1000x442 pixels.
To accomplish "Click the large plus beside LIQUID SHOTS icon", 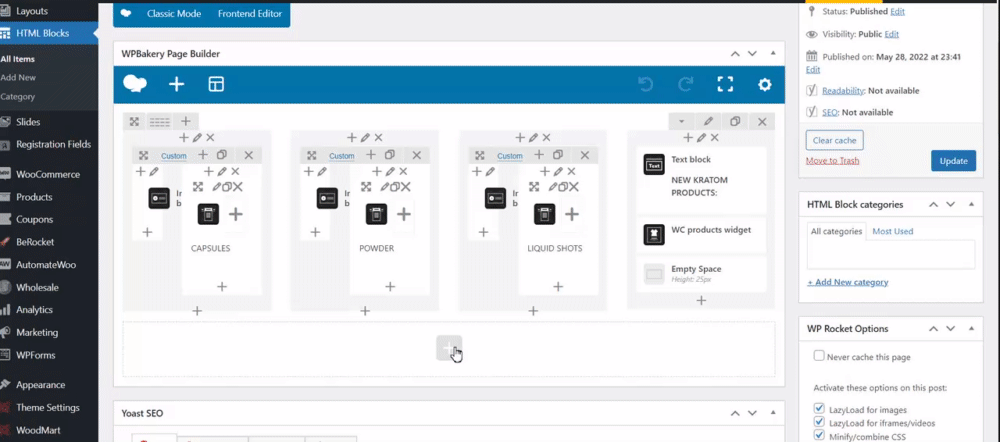I will click(572, 214).
